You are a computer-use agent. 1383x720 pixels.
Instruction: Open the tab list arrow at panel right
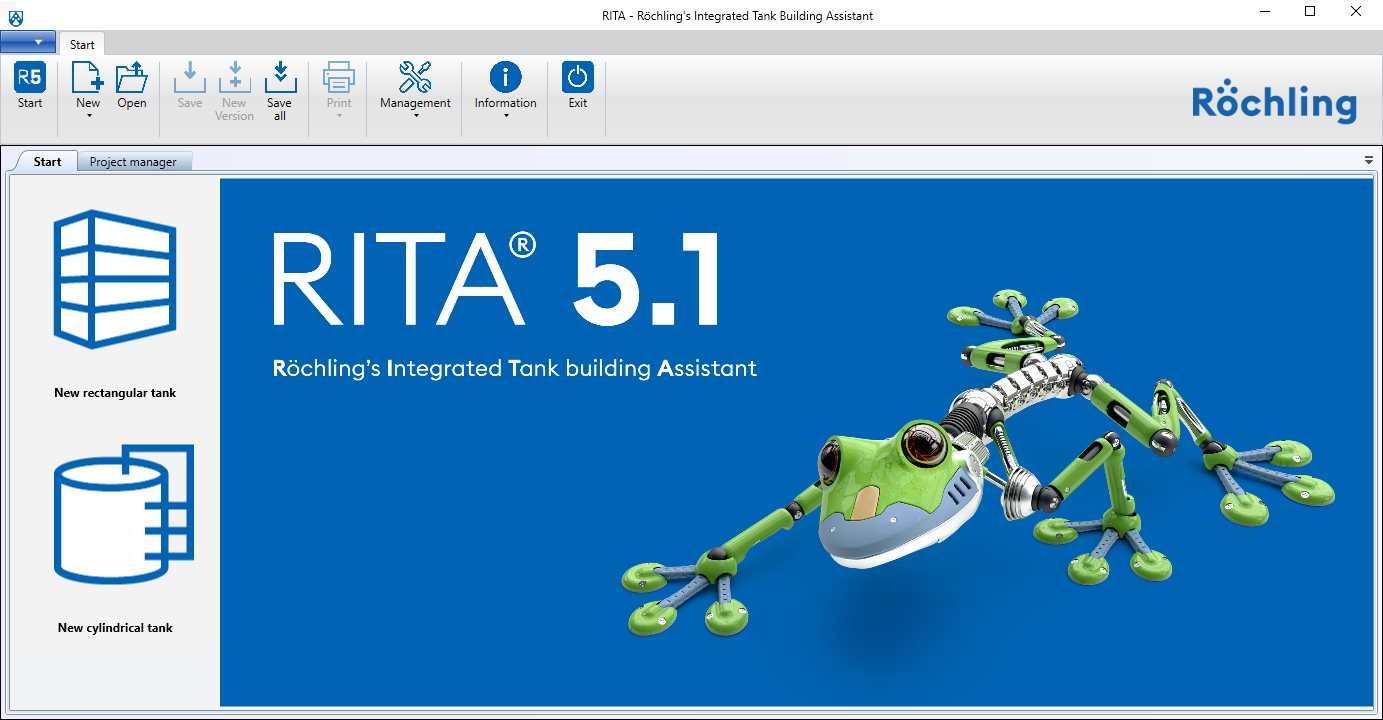click(1368, 160)
